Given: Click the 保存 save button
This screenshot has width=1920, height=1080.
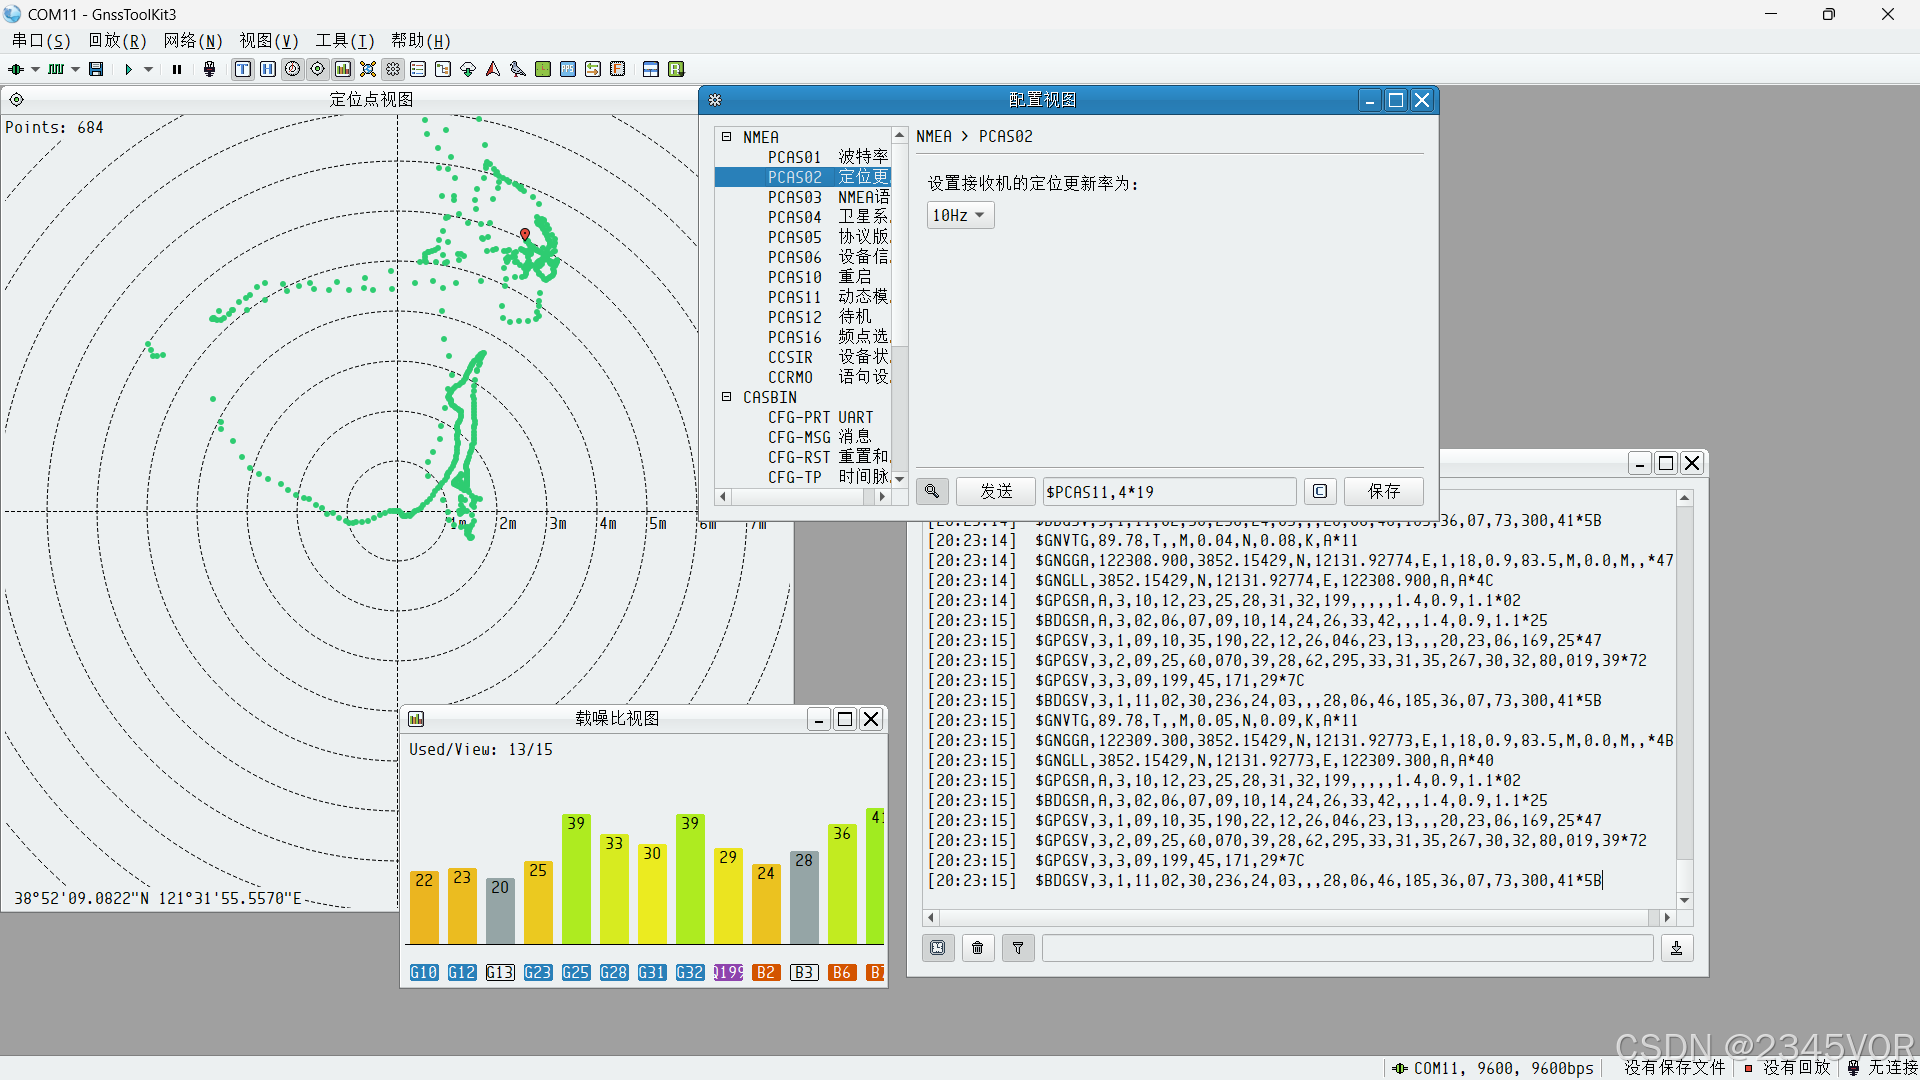Looking at the screenshot, I should 1384,491.
